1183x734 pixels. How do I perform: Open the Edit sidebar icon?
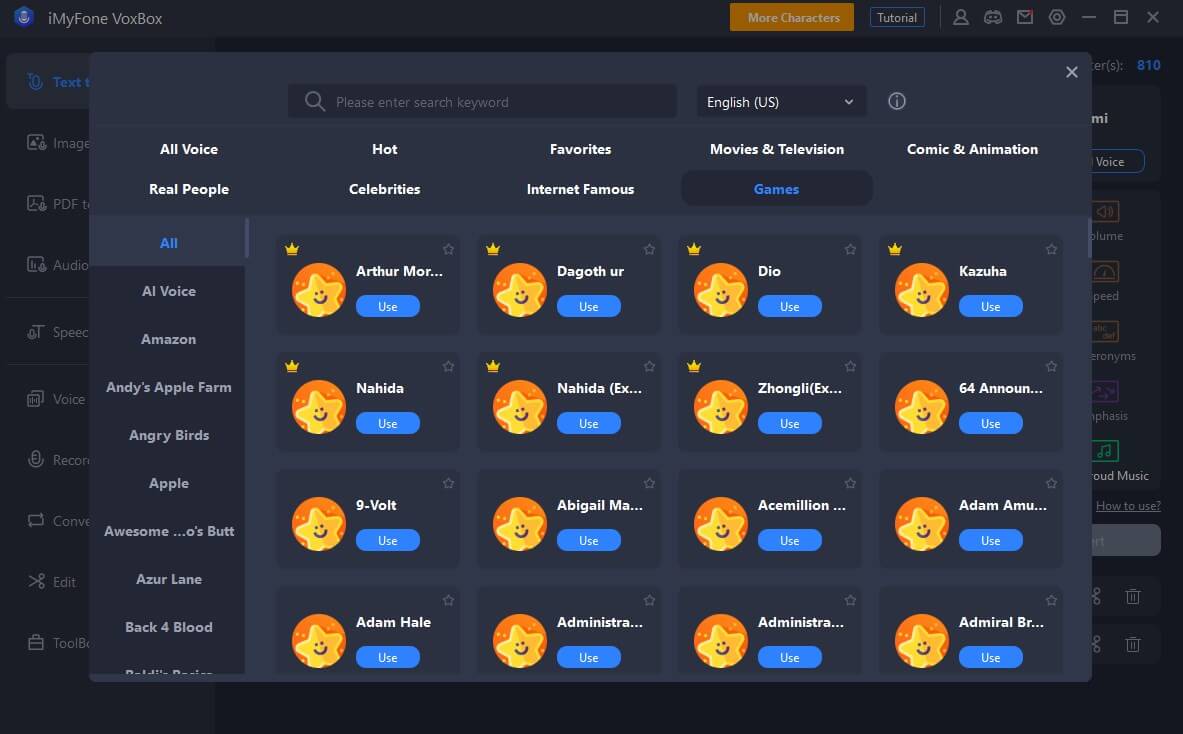coord(36,582)
